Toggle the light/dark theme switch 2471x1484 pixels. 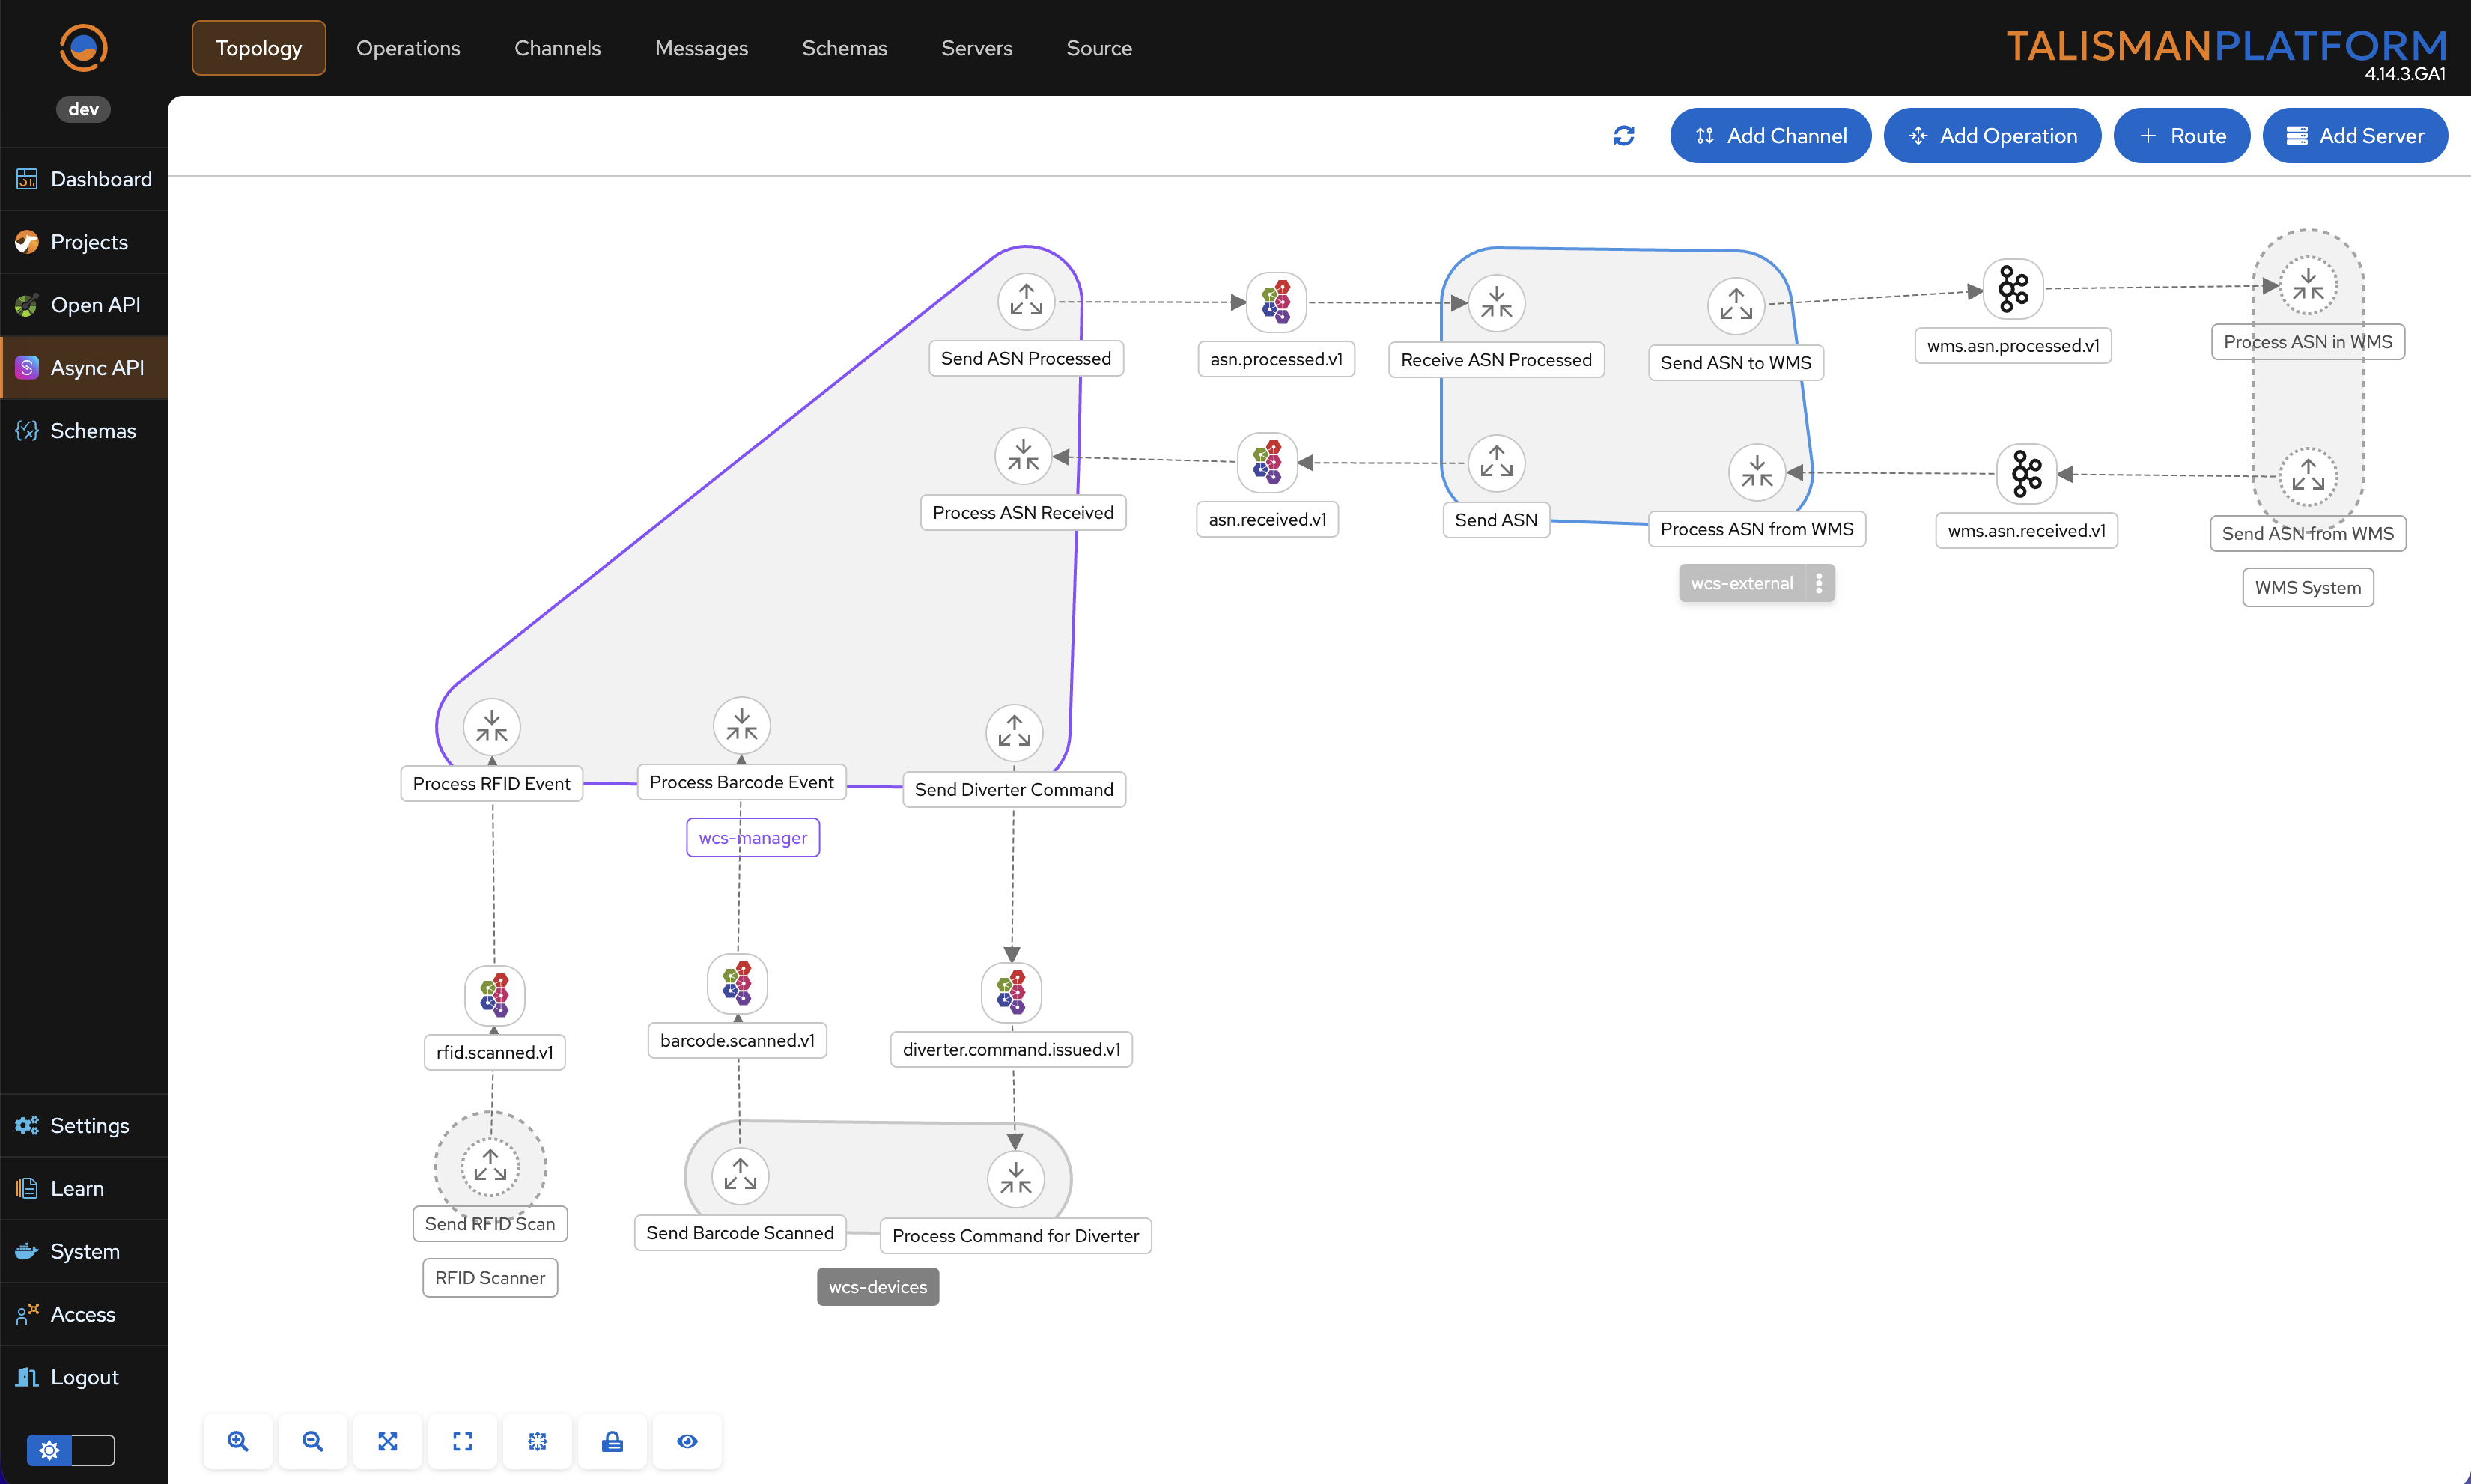point(70,1449)
